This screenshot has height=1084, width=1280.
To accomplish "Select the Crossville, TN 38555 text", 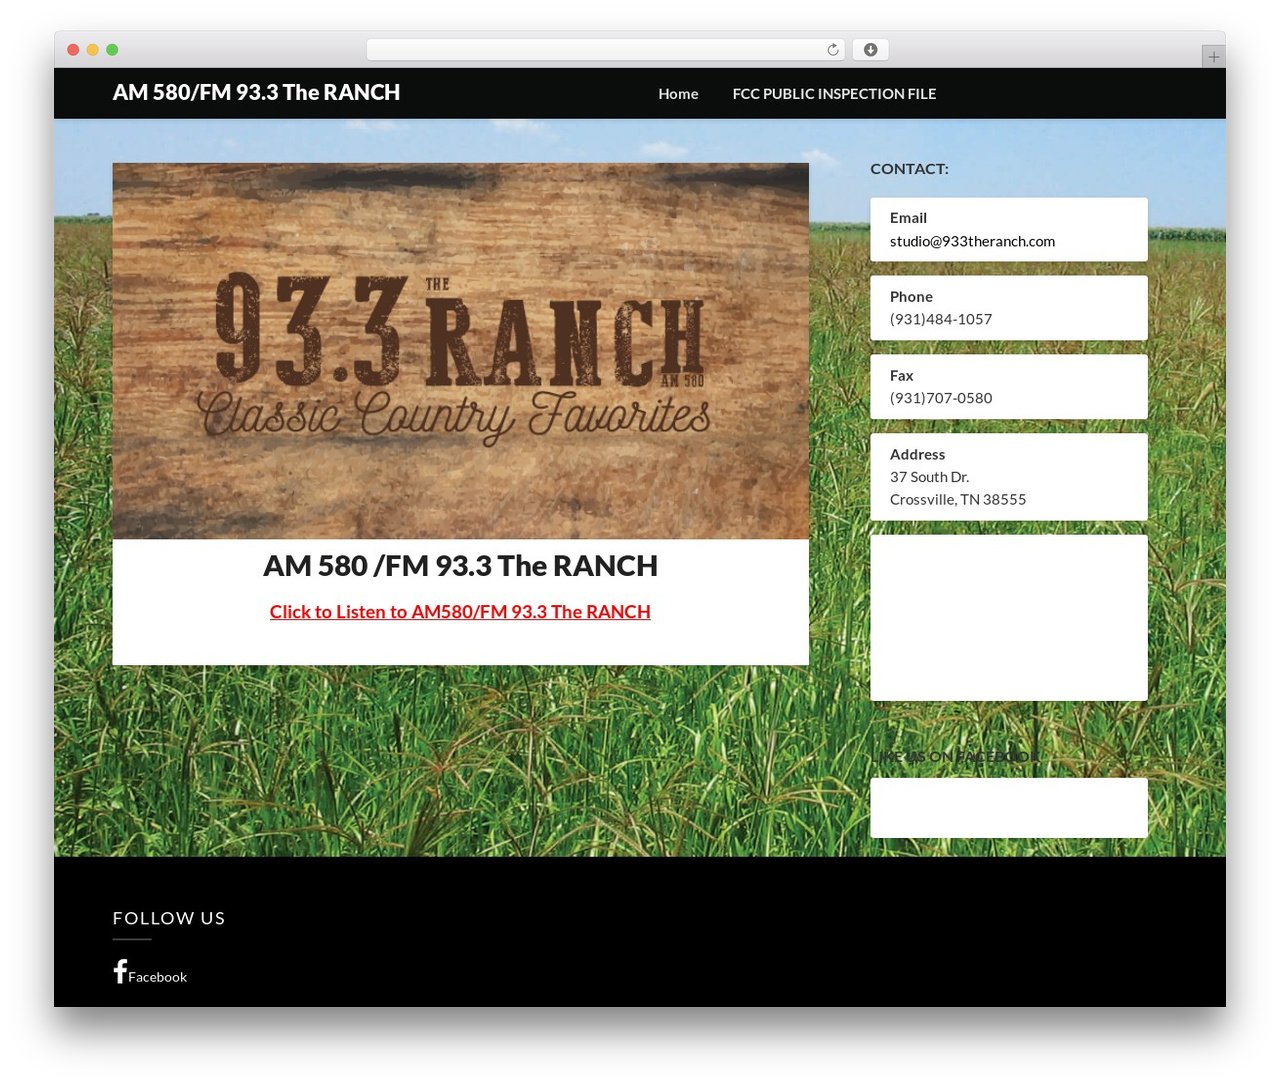I will (x=958, y=499).
